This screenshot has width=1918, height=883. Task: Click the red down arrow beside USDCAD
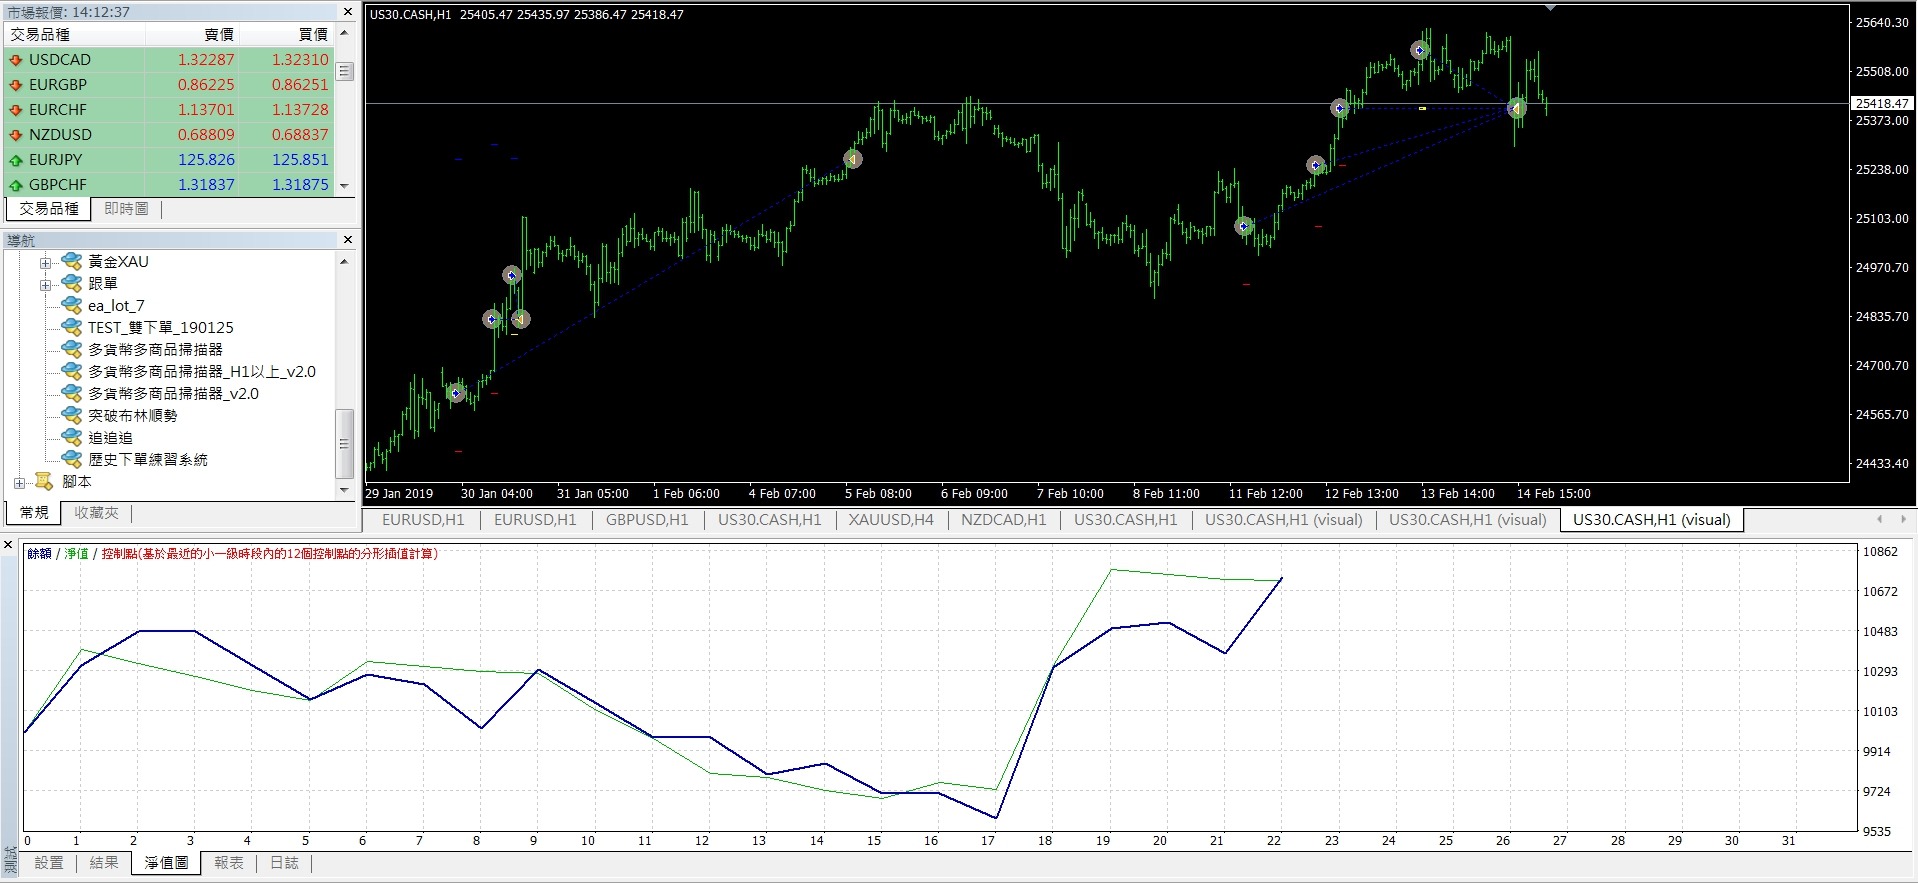click(15, 60)
